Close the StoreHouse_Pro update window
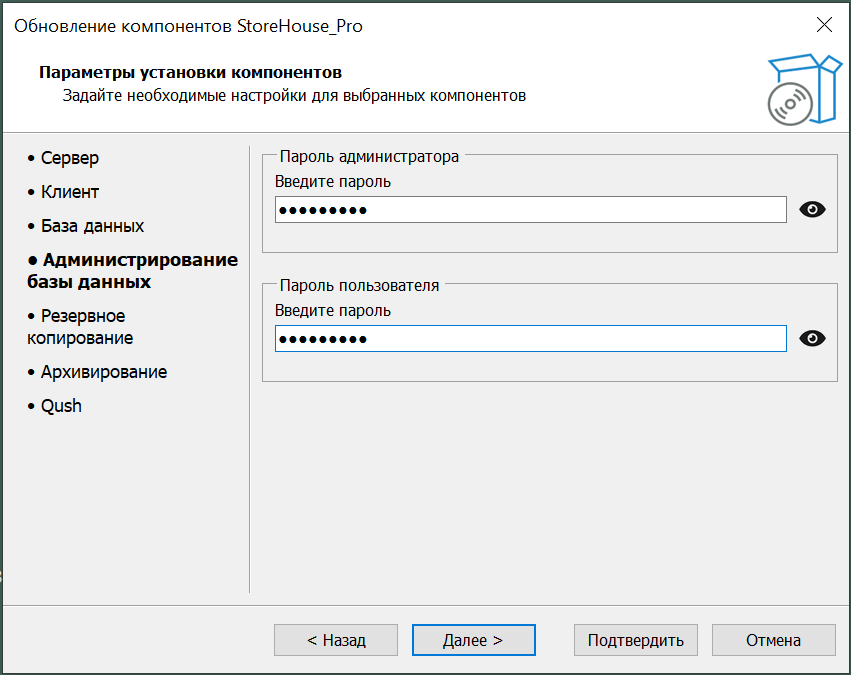 tap(823, 26)
